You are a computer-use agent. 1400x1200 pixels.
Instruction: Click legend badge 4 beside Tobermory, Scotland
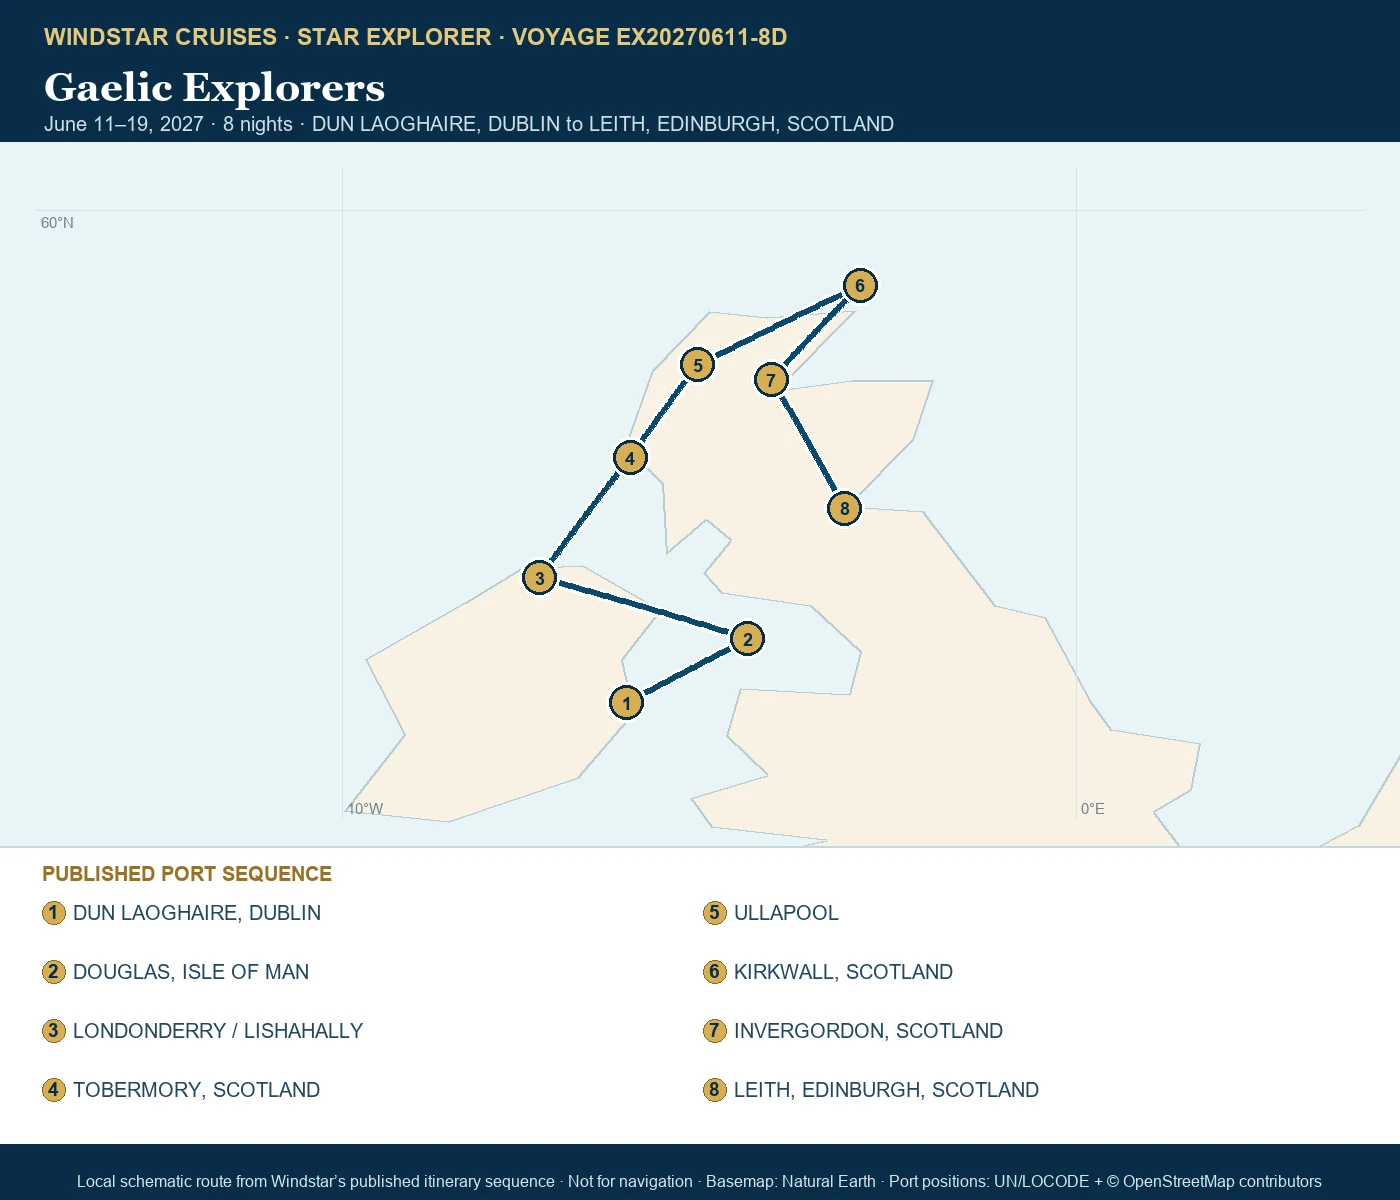54,1090
